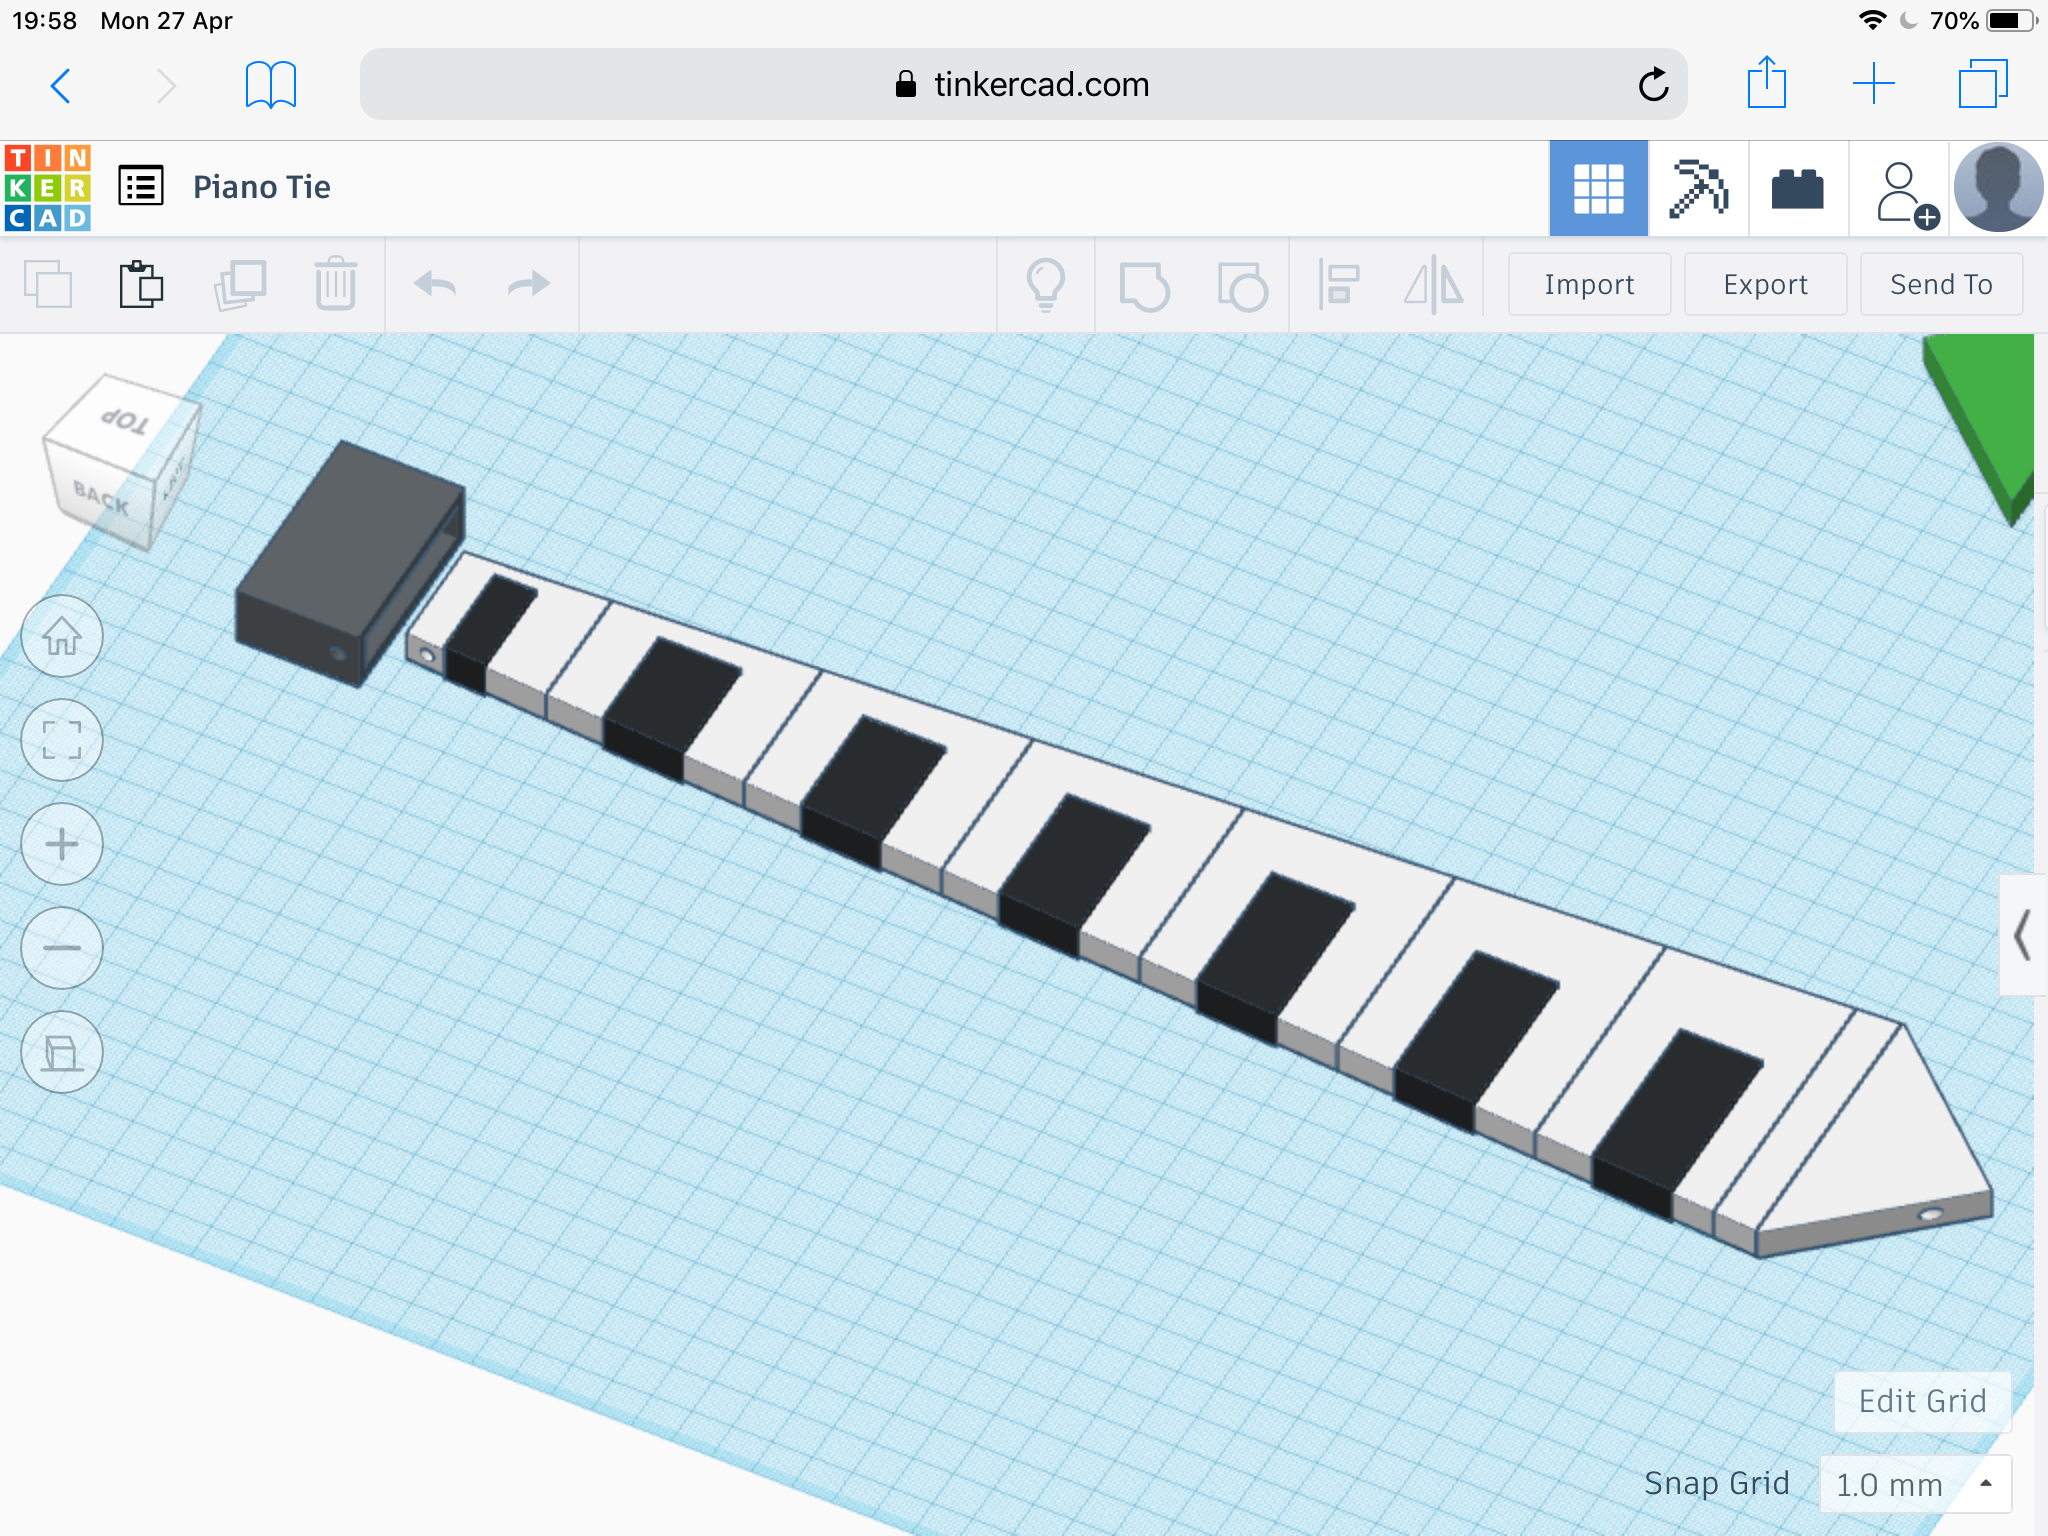This screenshot has height=1536, width=2048.
Task: Click the Export button
Action: coord(1765,285)
